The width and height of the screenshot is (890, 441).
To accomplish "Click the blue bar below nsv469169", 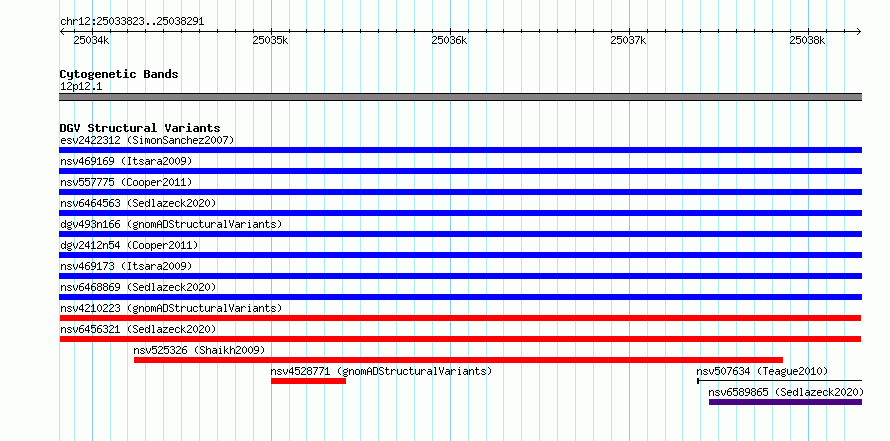I will coord(460,171).
